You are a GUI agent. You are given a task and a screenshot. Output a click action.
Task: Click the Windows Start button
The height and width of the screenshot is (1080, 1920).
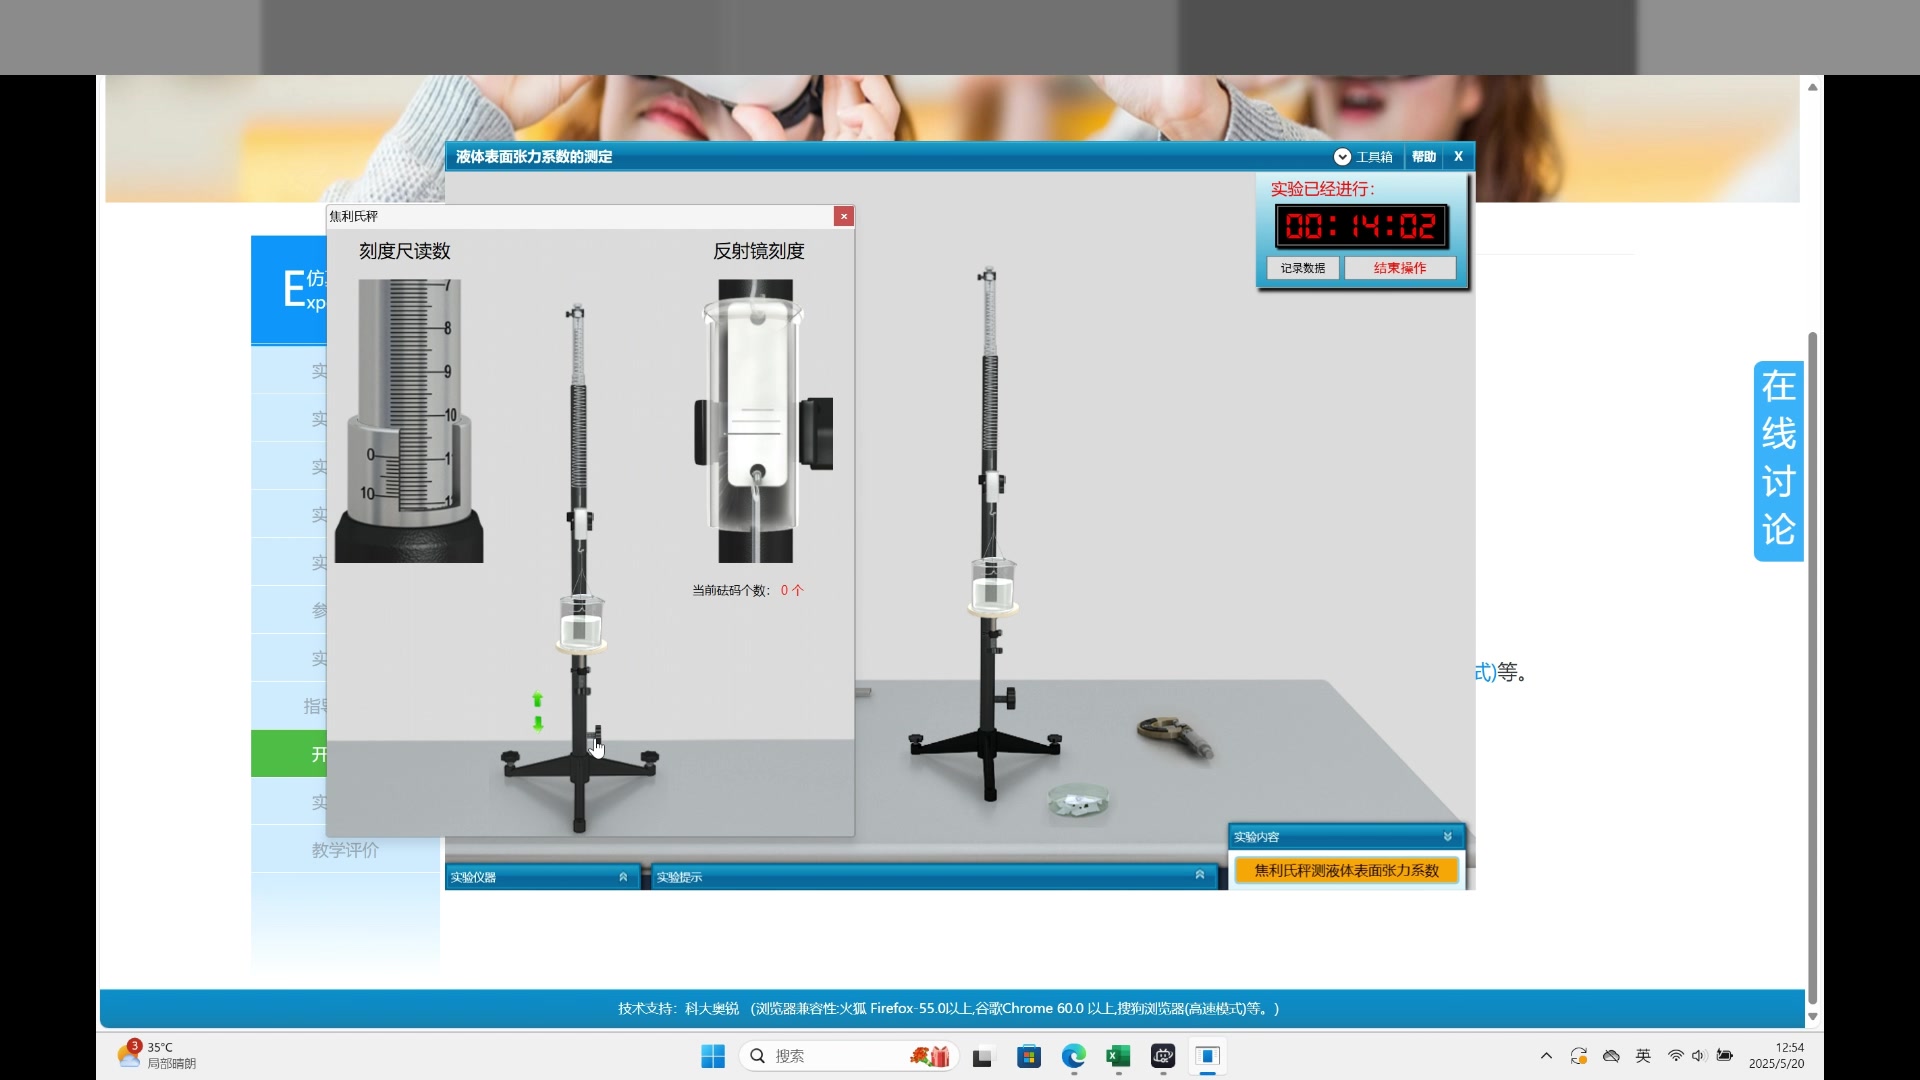(712, 1056)
